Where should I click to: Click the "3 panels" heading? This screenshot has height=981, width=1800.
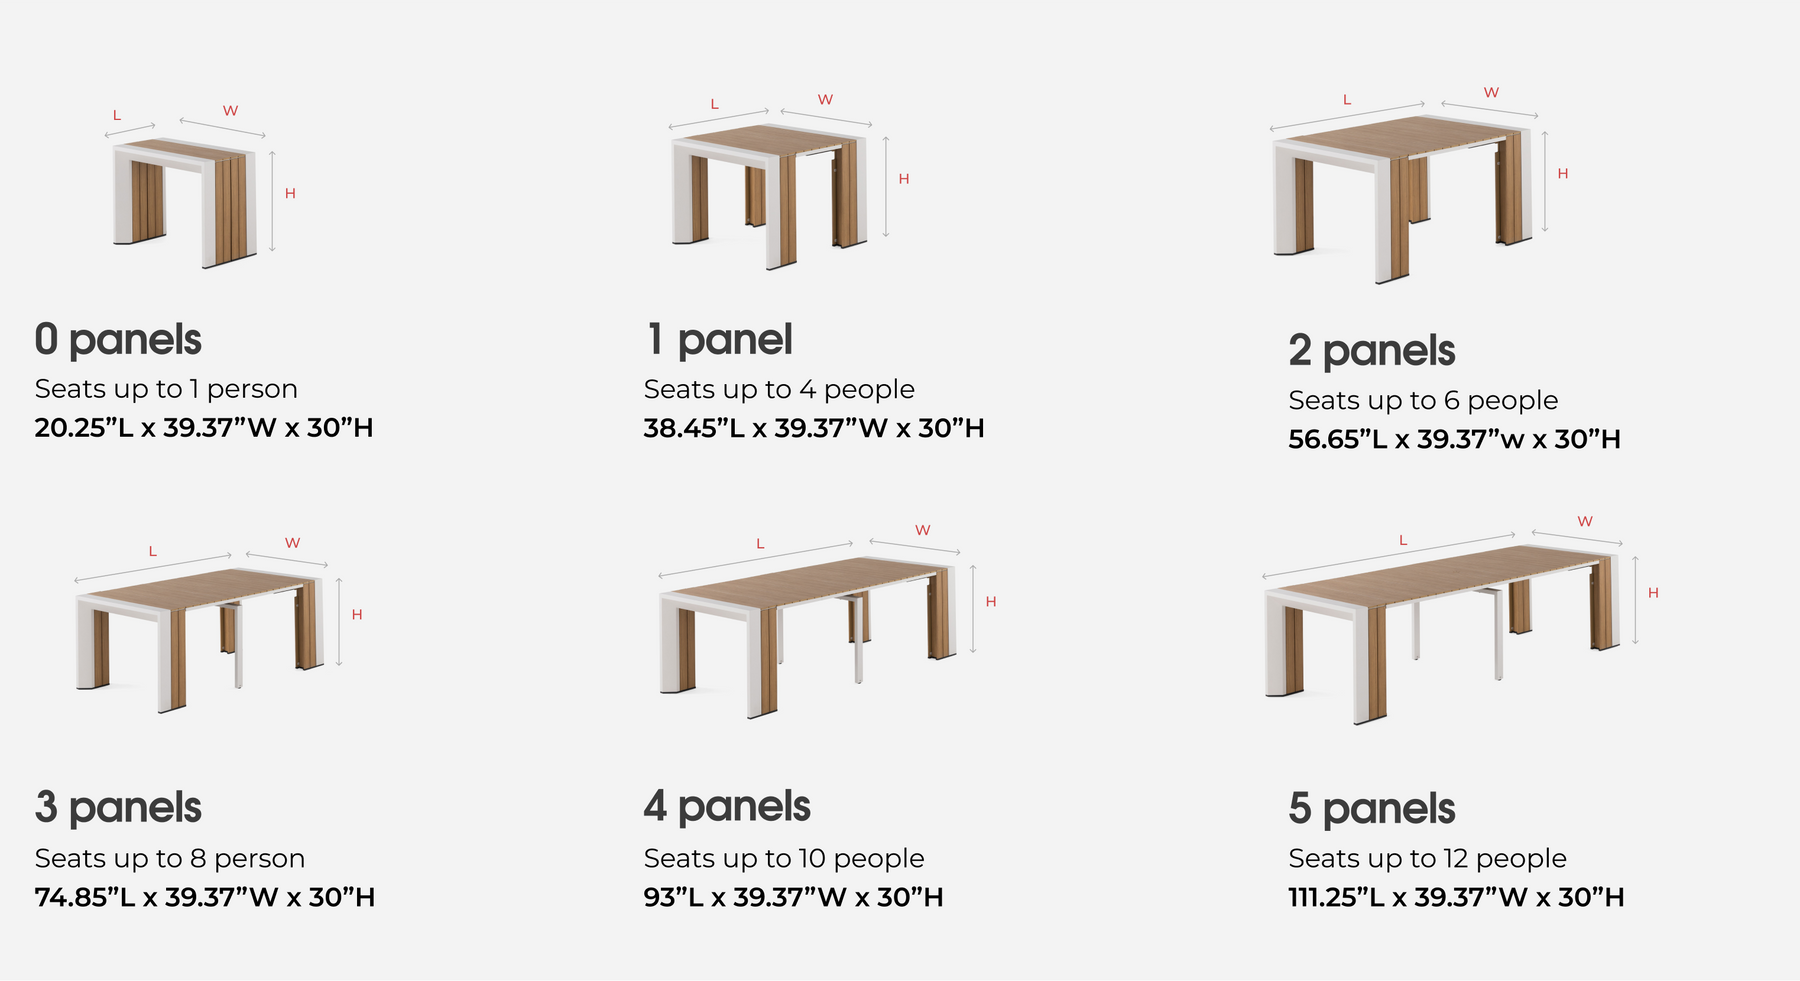118,808
